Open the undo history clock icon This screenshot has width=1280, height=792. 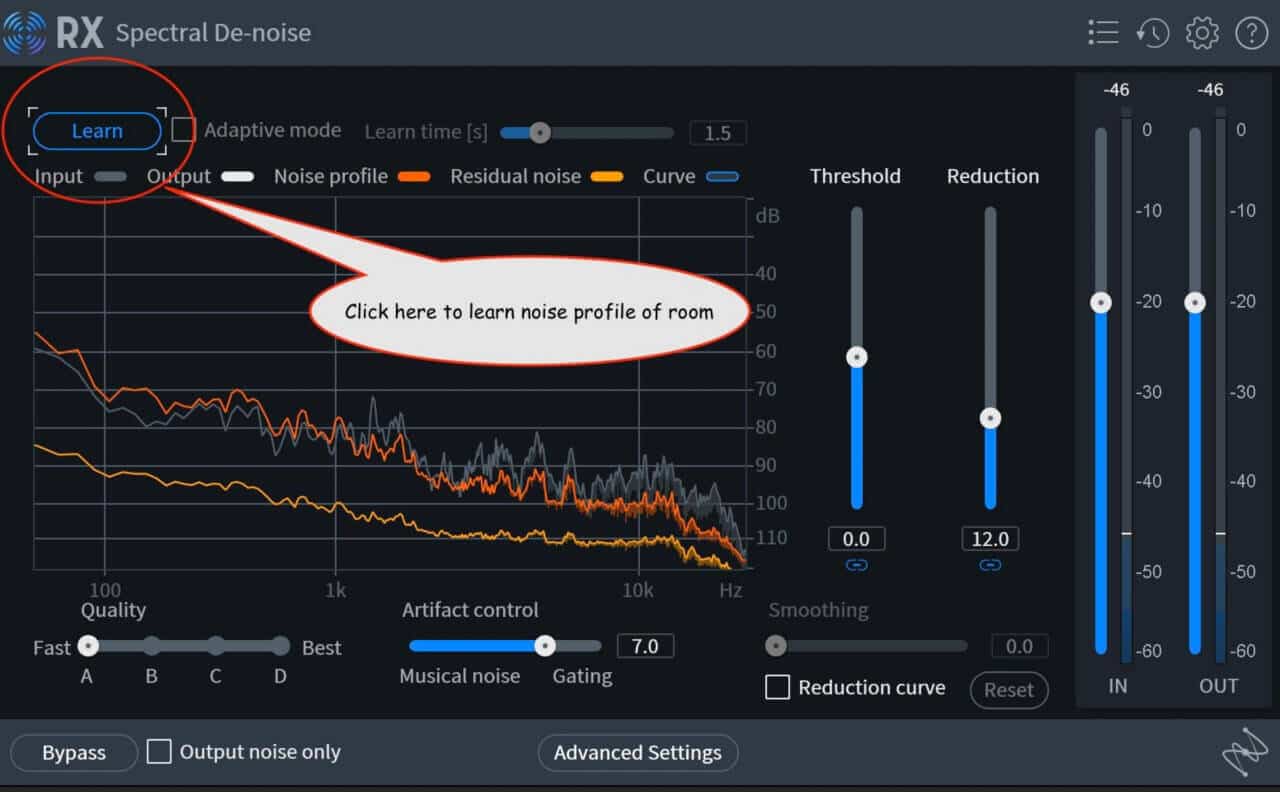tap(1152, 33)
